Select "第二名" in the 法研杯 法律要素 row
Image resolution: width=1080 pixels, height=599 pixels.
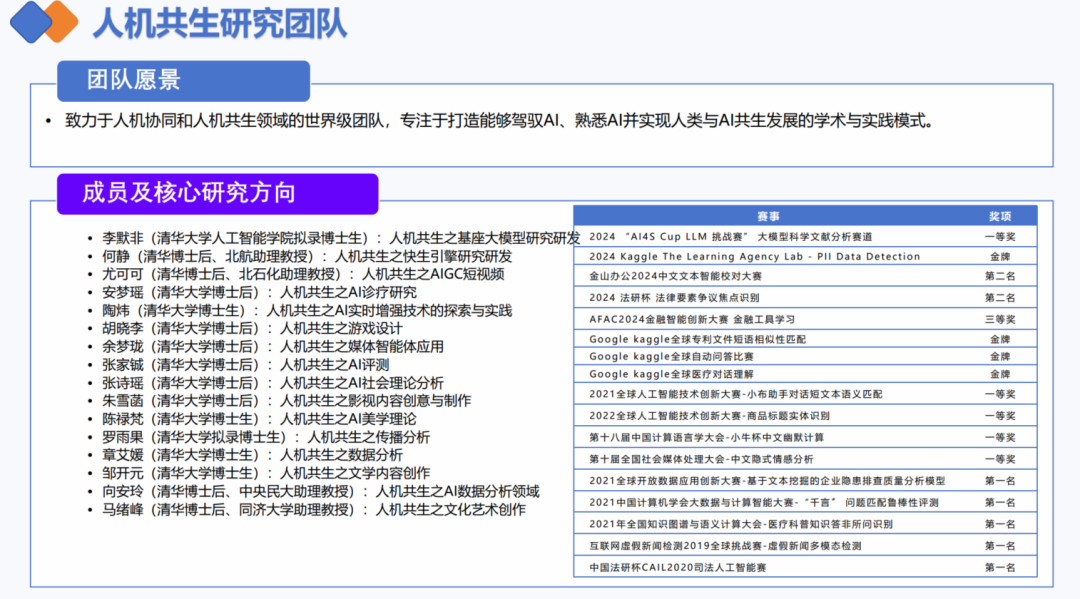coord(1000,297)
